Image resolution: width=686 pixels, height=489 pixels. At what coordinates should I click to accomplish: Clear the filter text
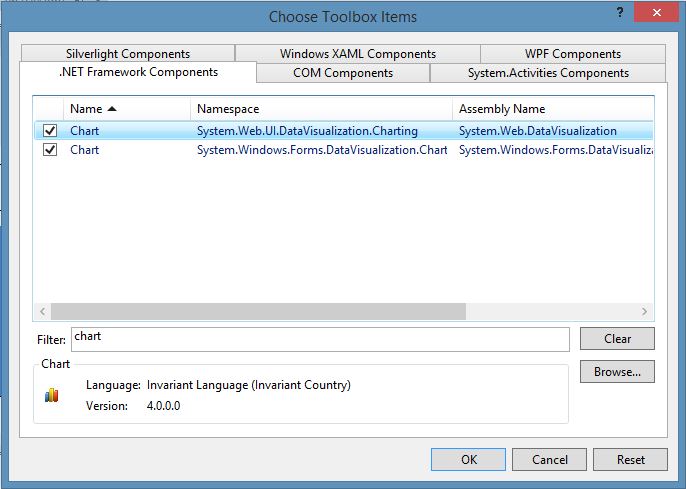(617, 339)
